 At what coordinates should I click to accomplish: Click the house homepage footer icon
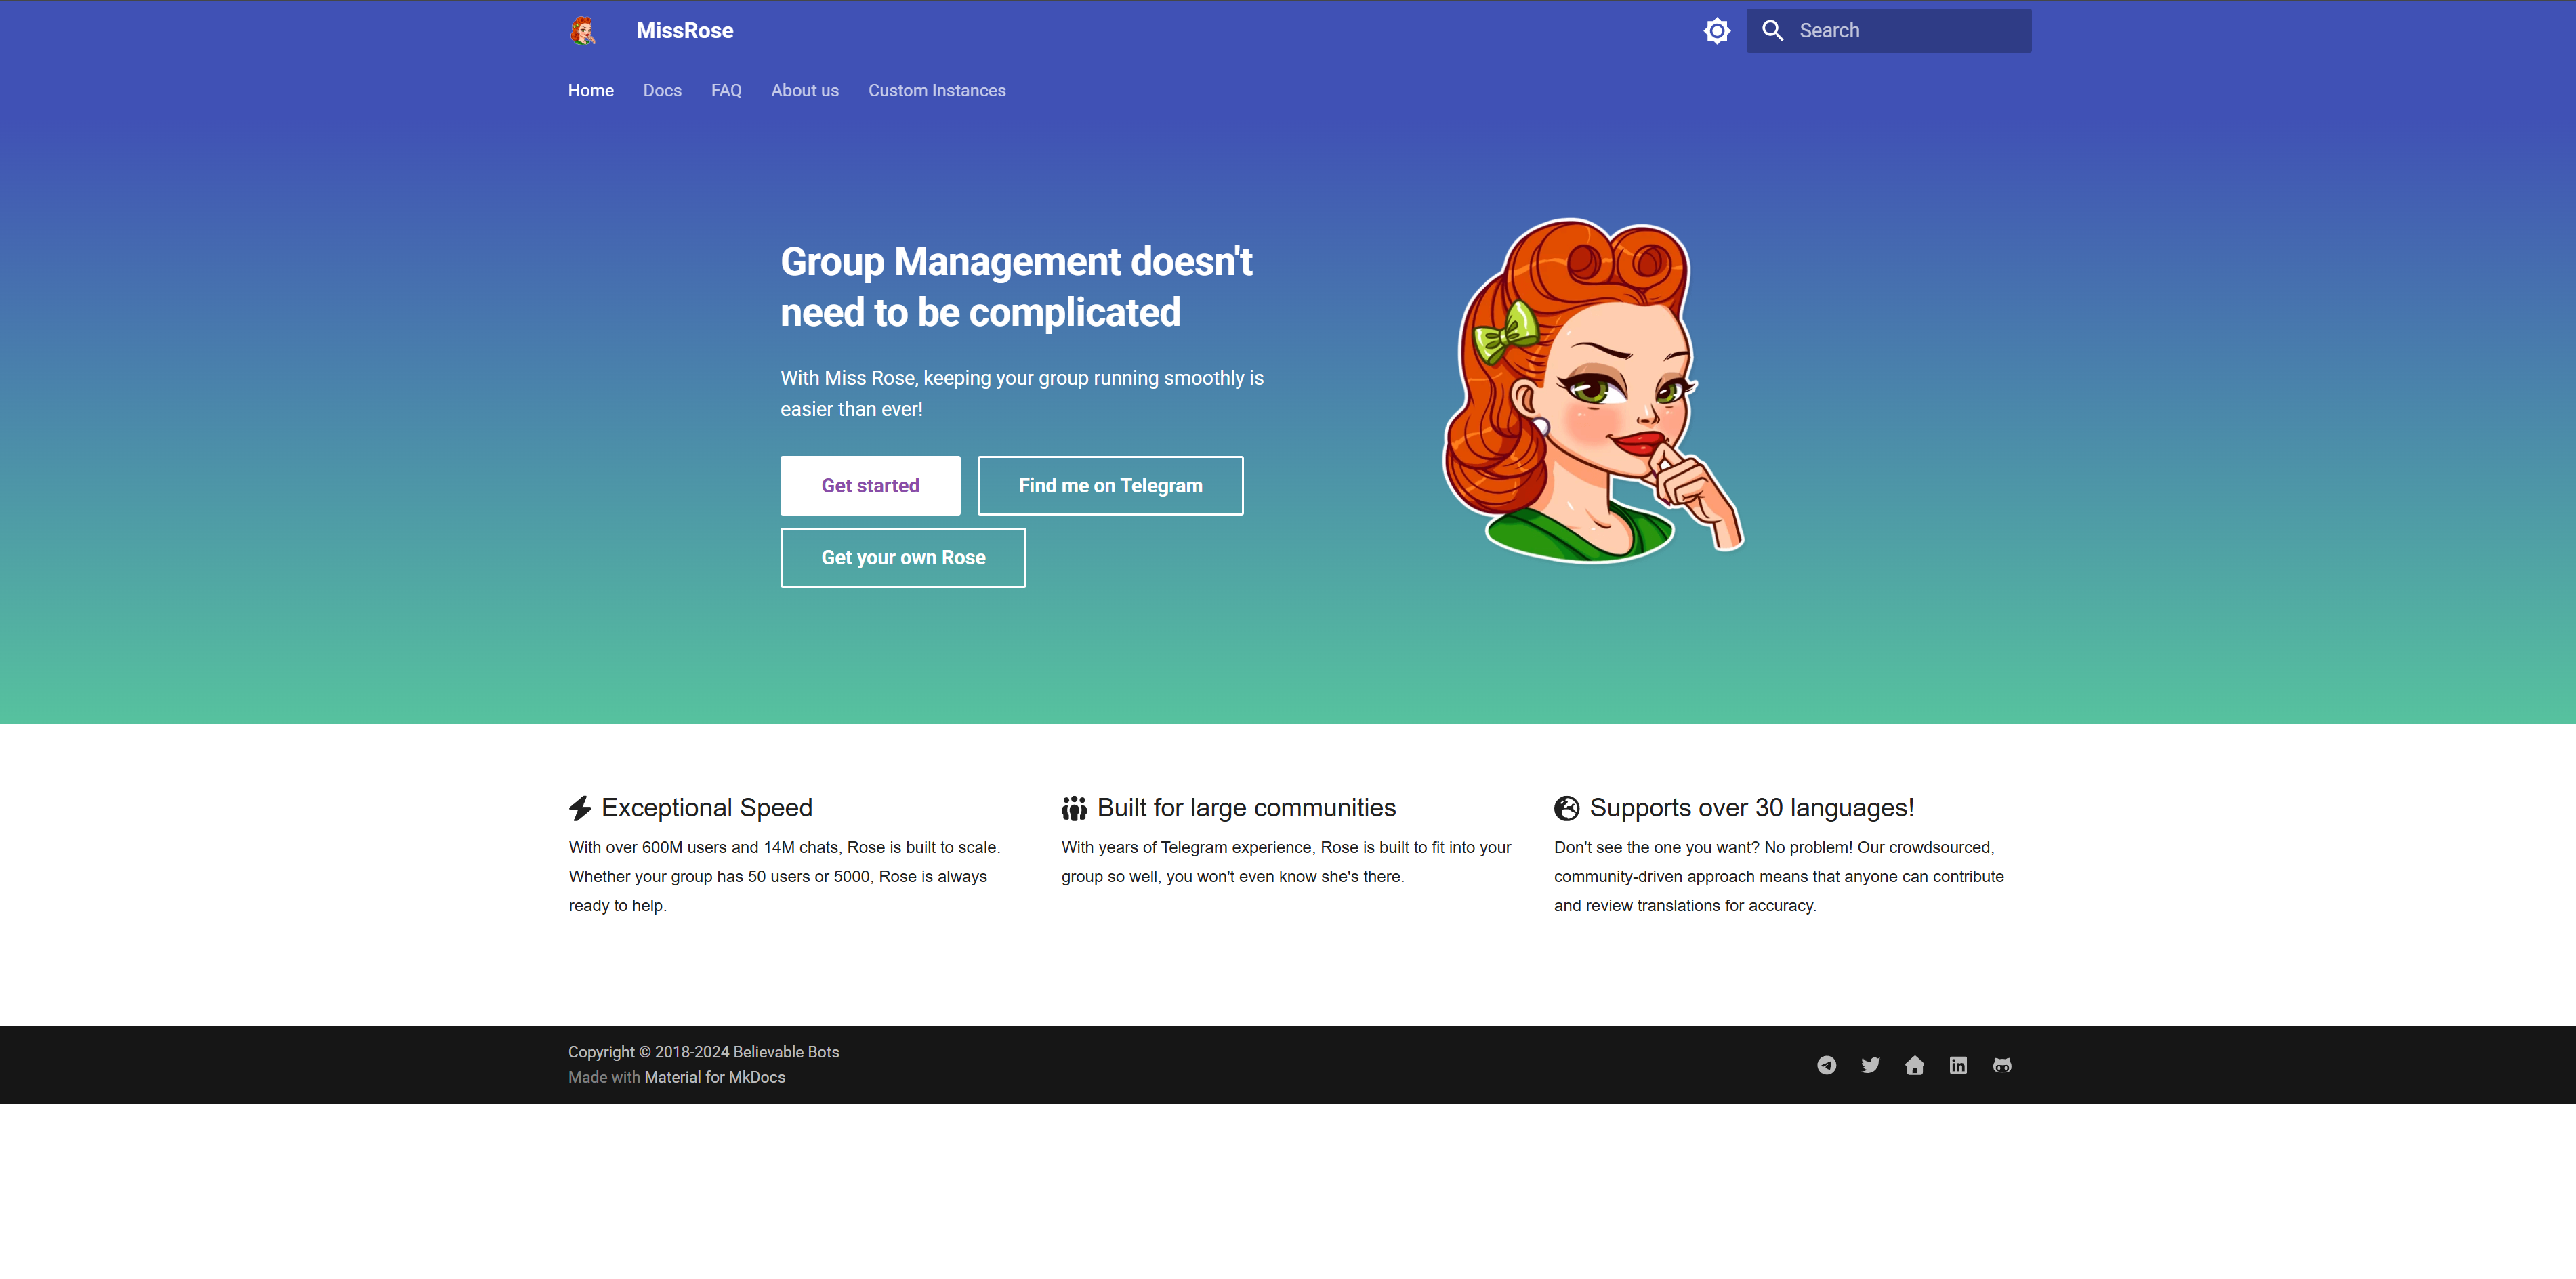[1914, 1065]
